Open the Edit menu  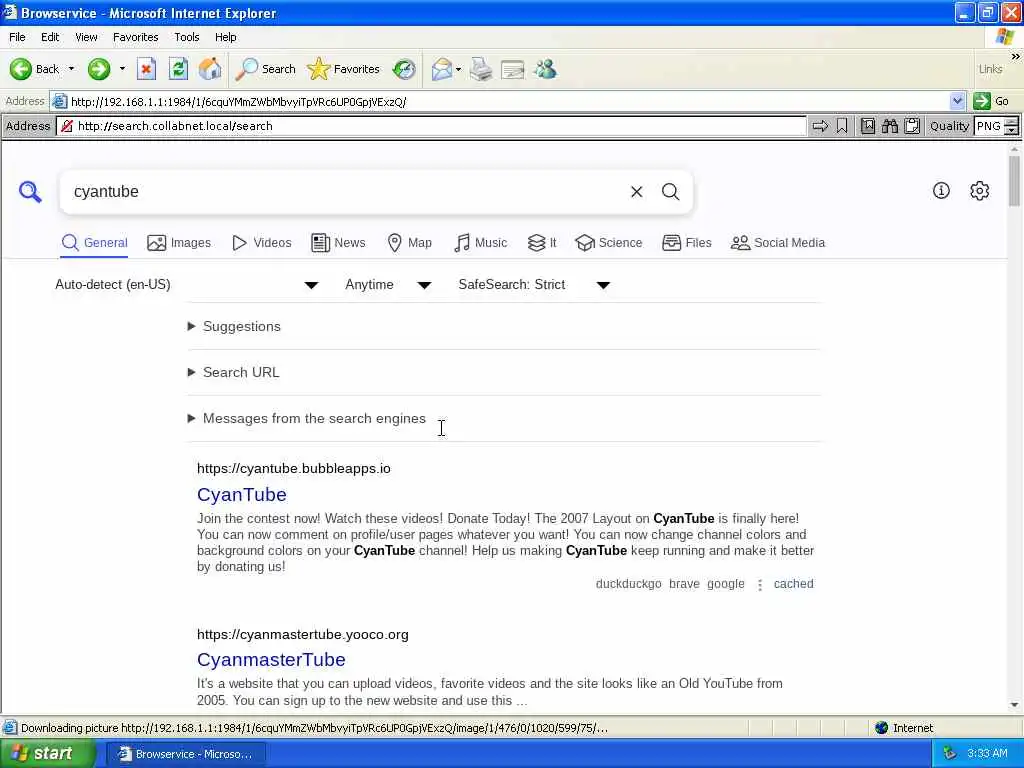pyautogui.click(x=50, y=37)
